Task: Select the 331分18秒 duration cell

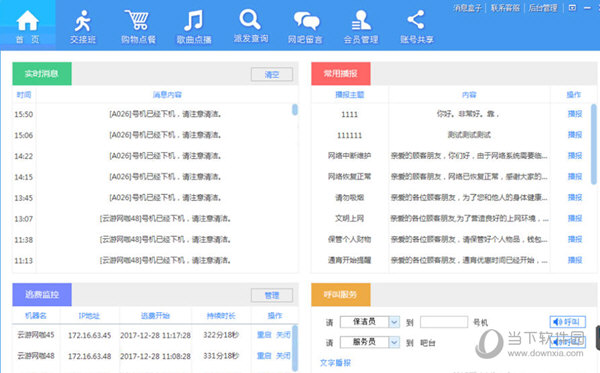Action: coord(221,356)
